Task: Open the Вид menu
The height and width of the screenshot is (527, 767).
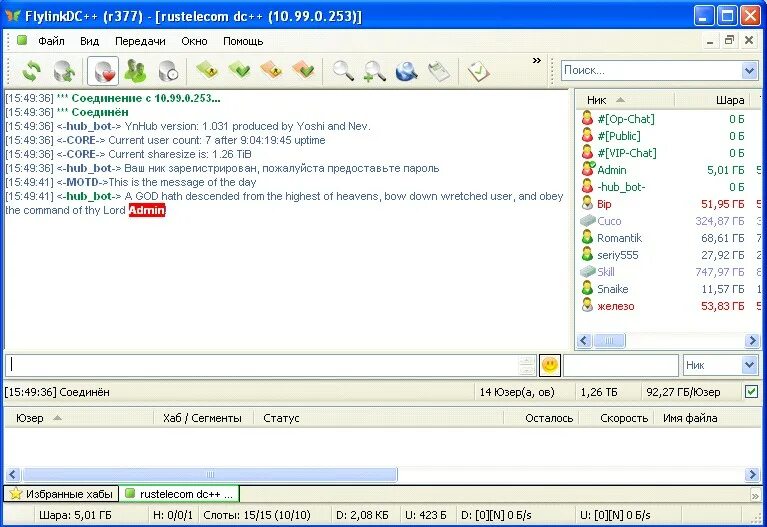Action: click(90, 41)
